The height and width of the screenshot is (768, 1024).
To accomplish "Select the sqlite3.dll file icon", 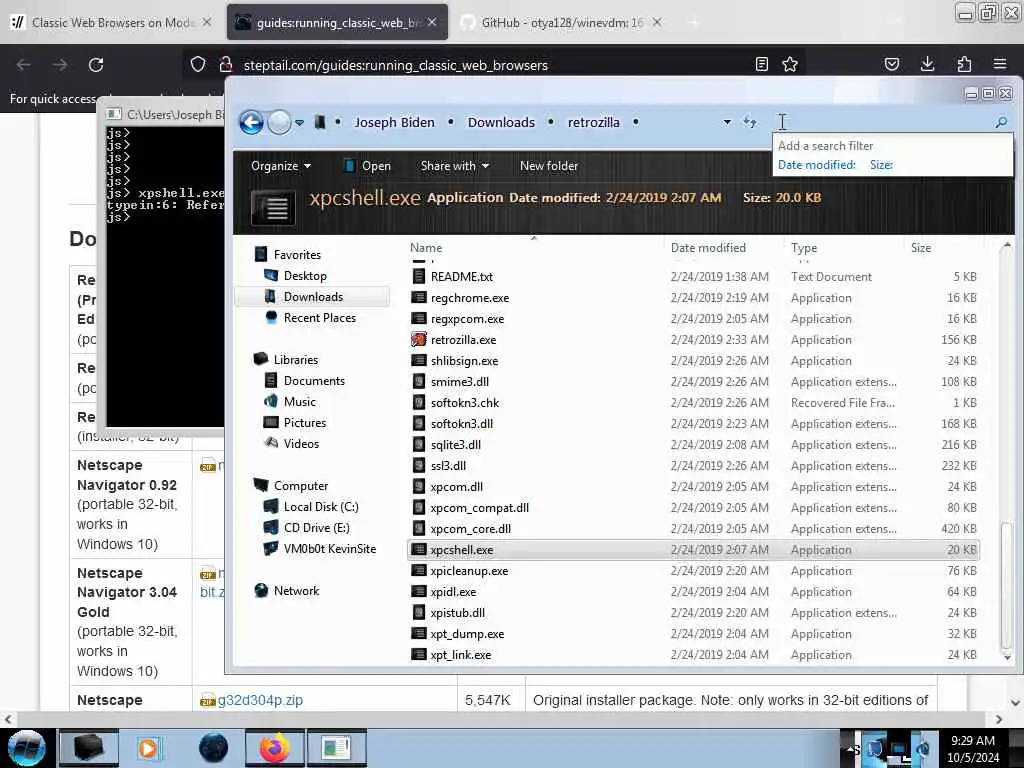I will click(x=419, y=445).
